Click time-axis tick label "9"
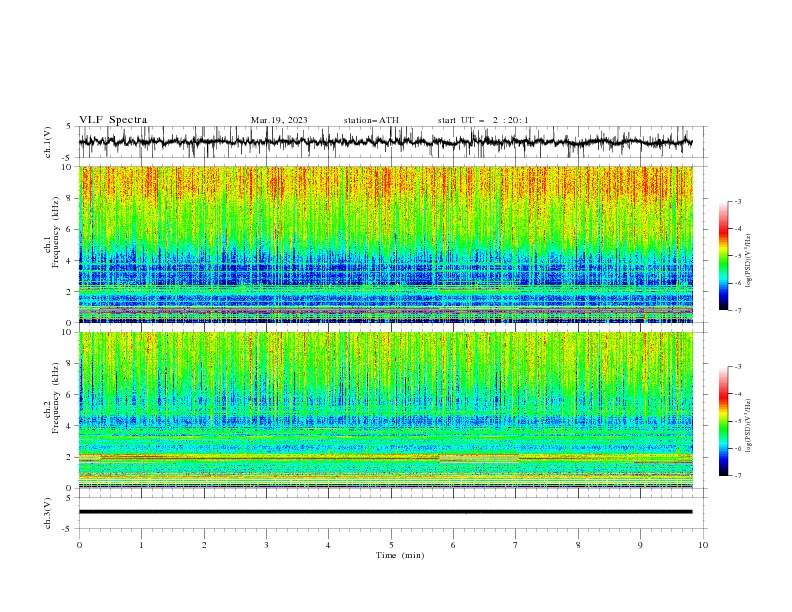 (640, 545)
